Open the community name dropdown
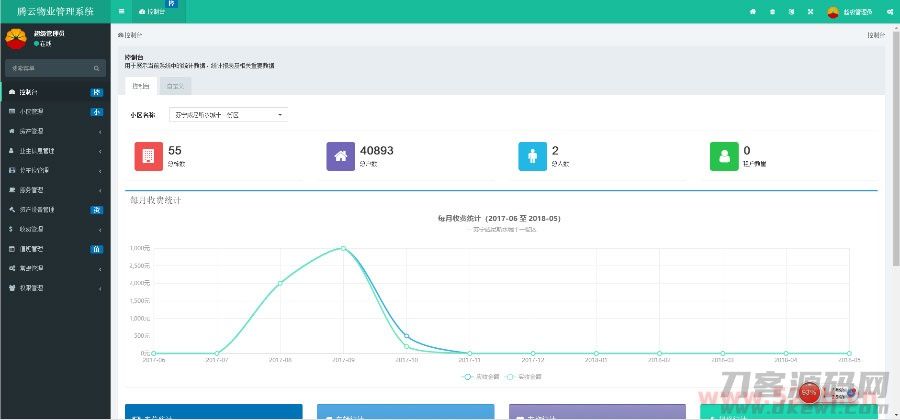The height and width of the screenshot is (420, 900). 227,115
